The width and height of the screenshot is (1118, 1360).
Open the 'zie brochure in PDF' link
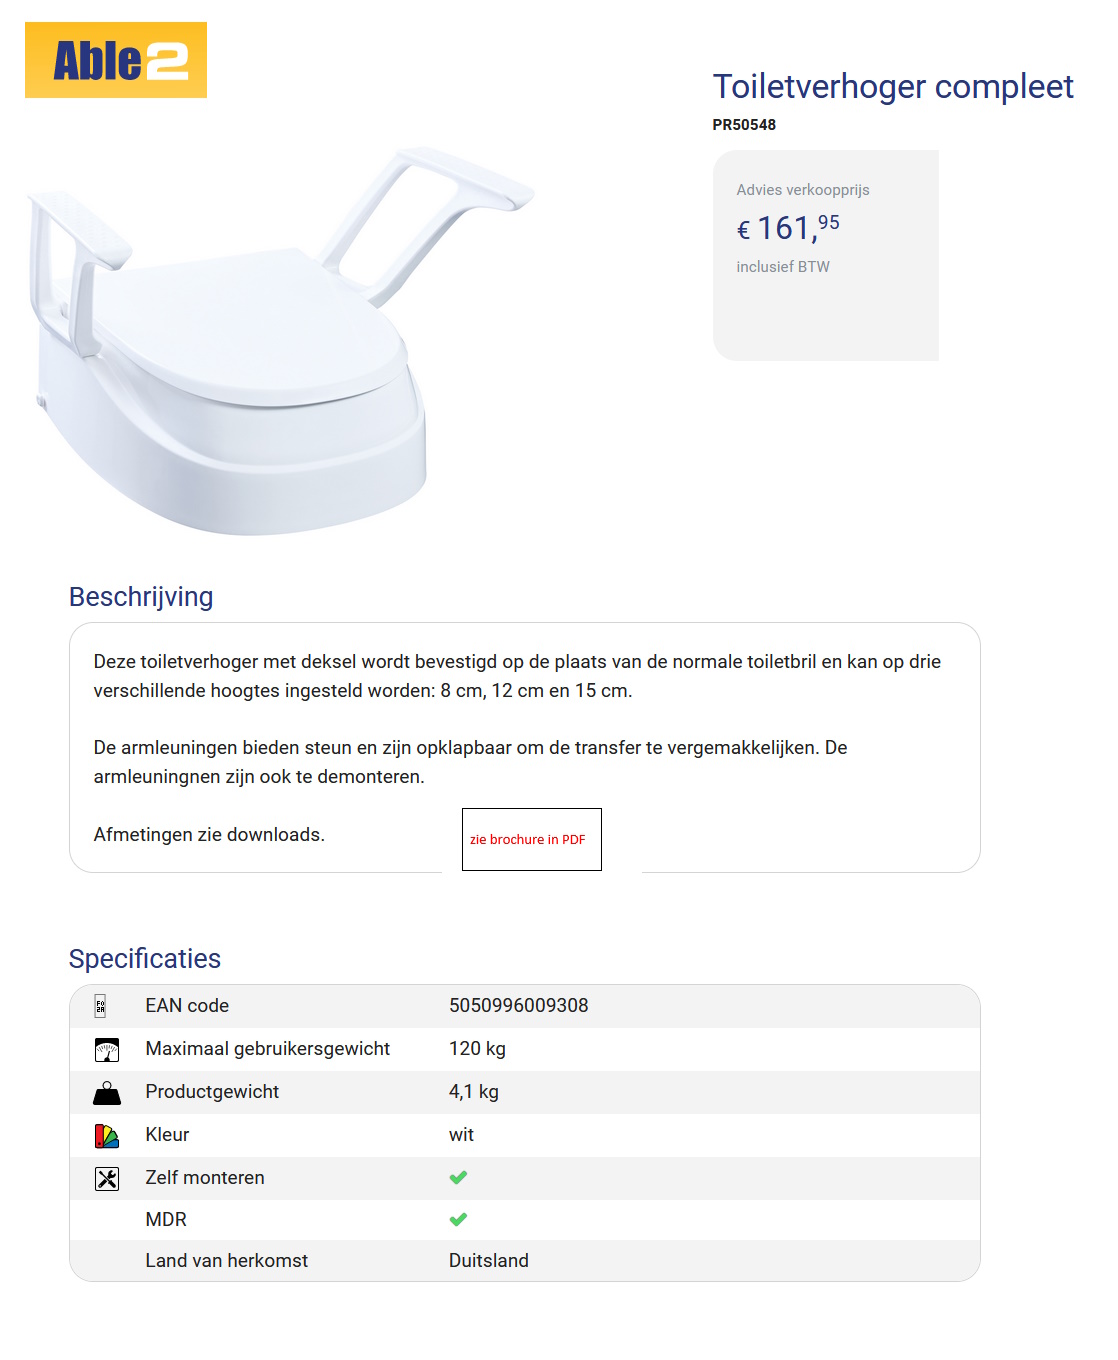(x=529, y=840)
